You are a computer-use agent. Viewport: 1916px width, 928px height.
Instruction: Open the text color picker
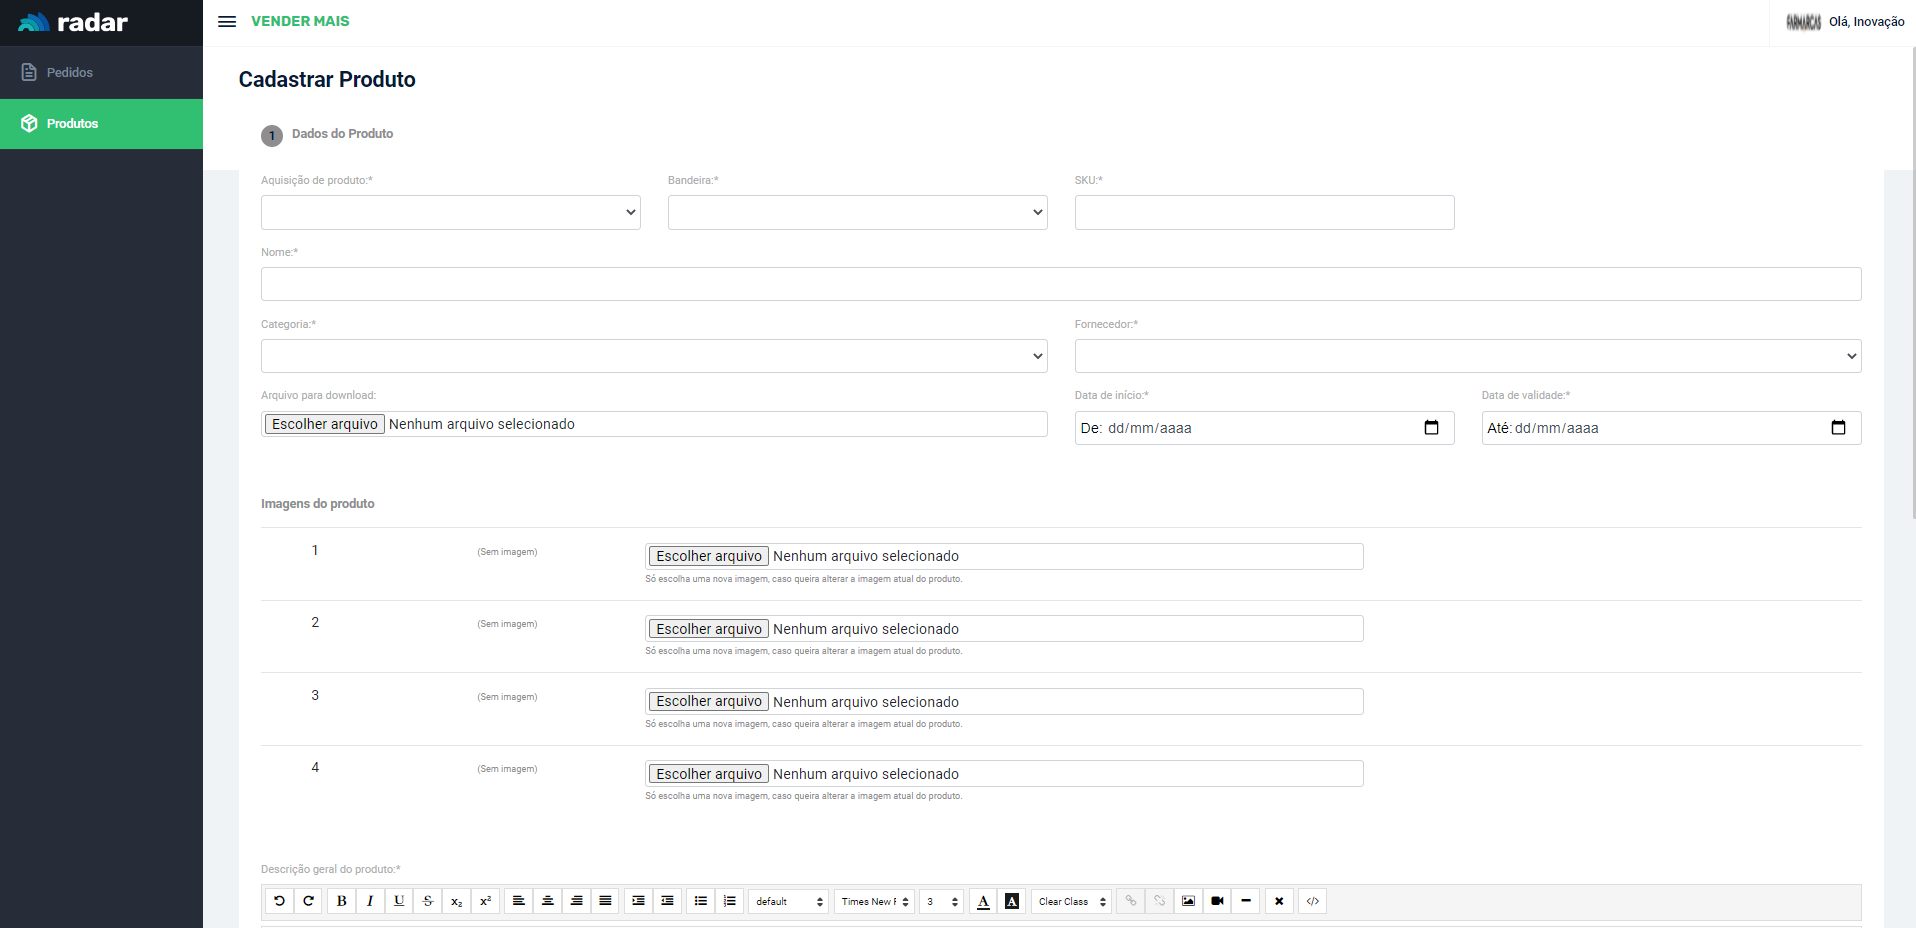coord(983,901)
